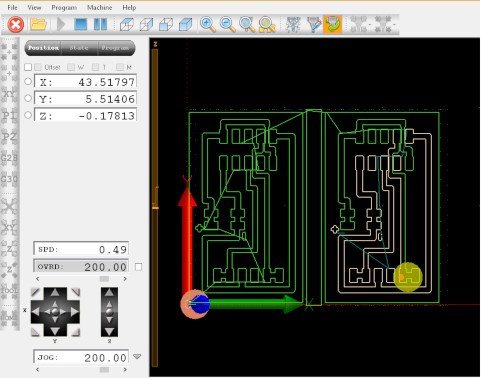Viewport: 481px width, 378px height.
Task: Click right arrow of JOG slider
Action: pos(125,369)
